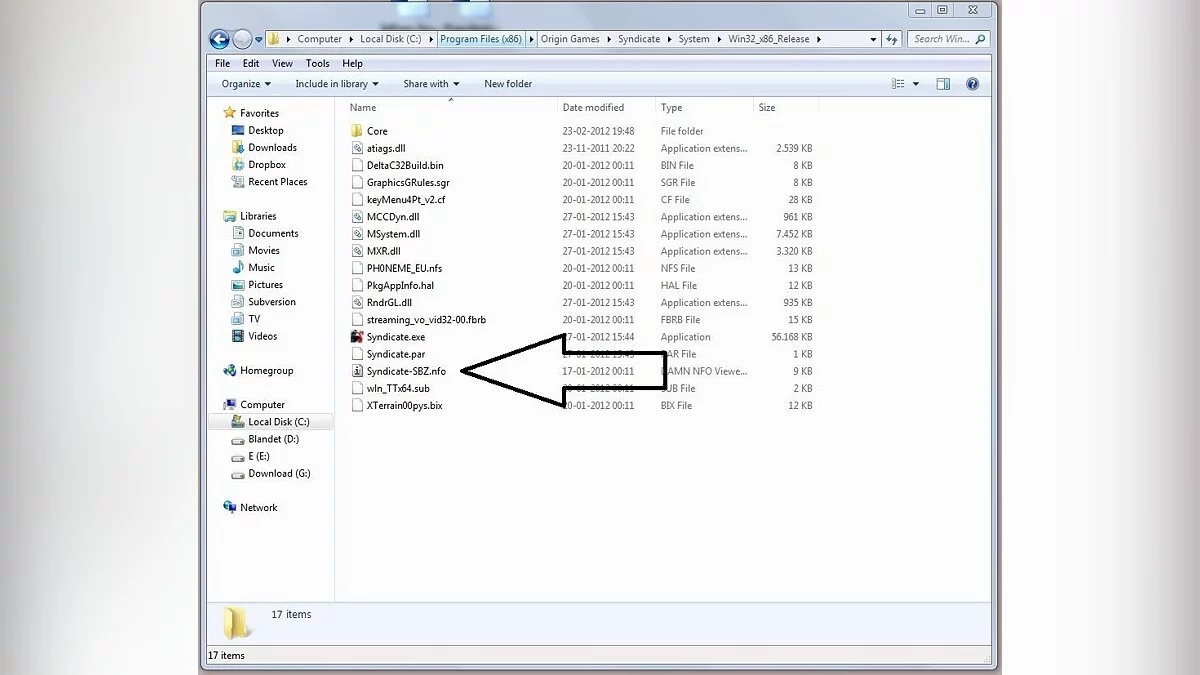Select Recent Places in navigation pane

(x=278, y=182)
